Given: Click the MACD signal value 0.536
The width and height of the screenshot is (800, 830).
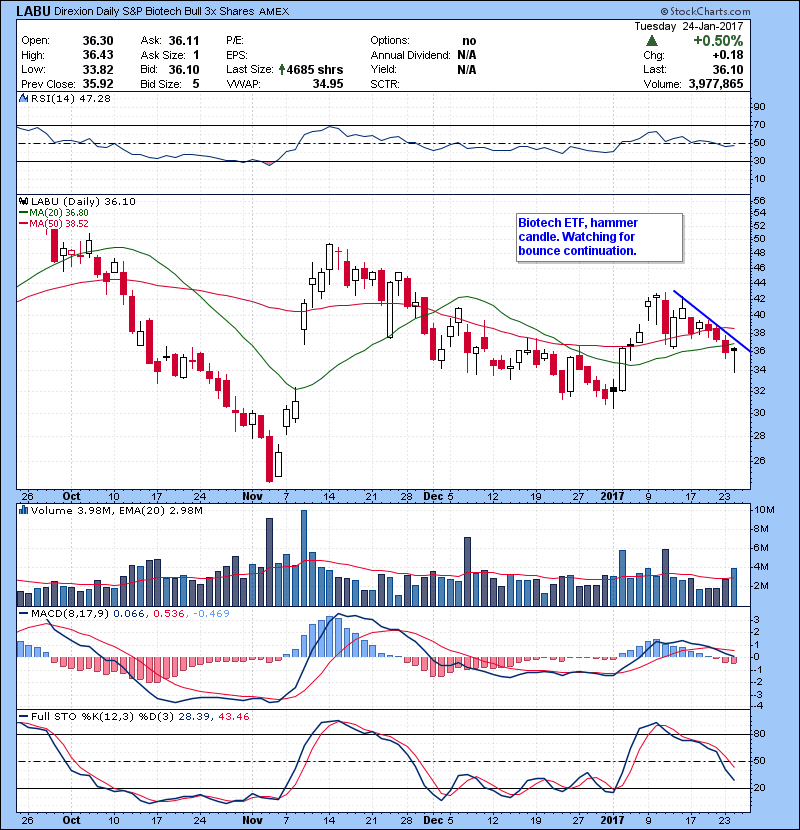Looking at the screenshot, I should tap(169, 614).
